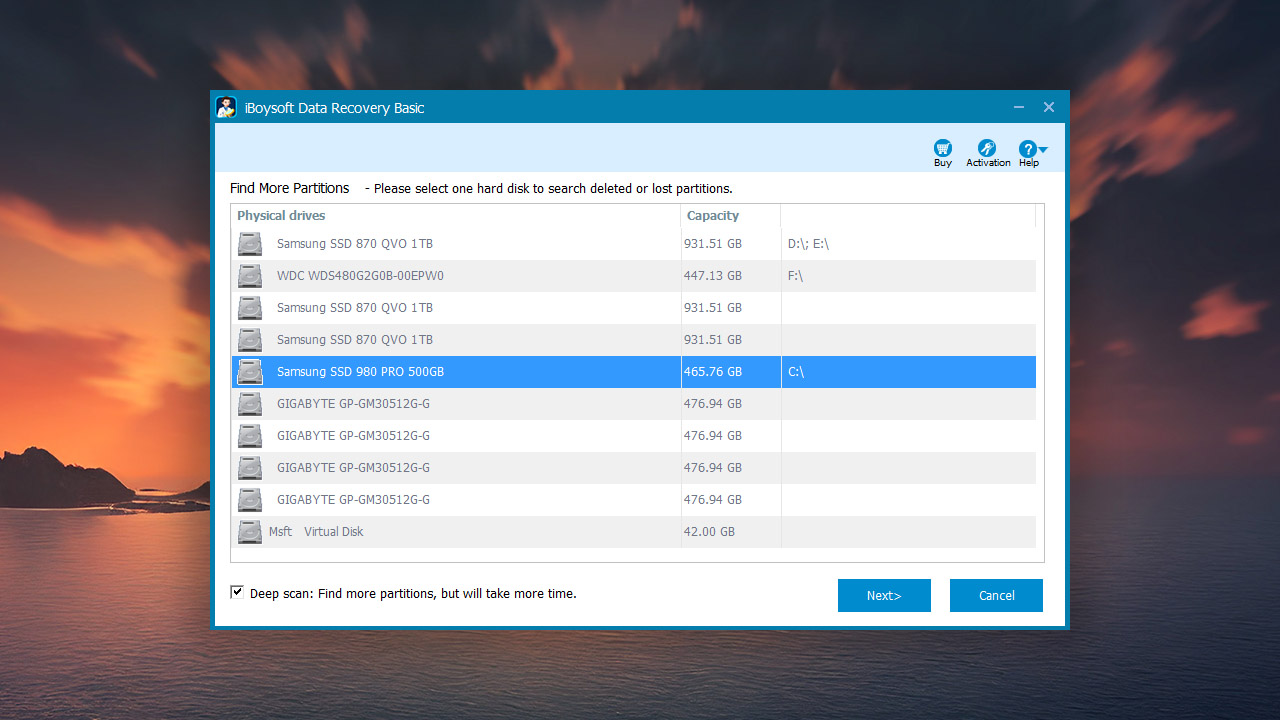The width and height of the screenshot is (1280, 720).
Task: Click the Msft Virtual Disk drive icon
Action: [x=250, y=532]
